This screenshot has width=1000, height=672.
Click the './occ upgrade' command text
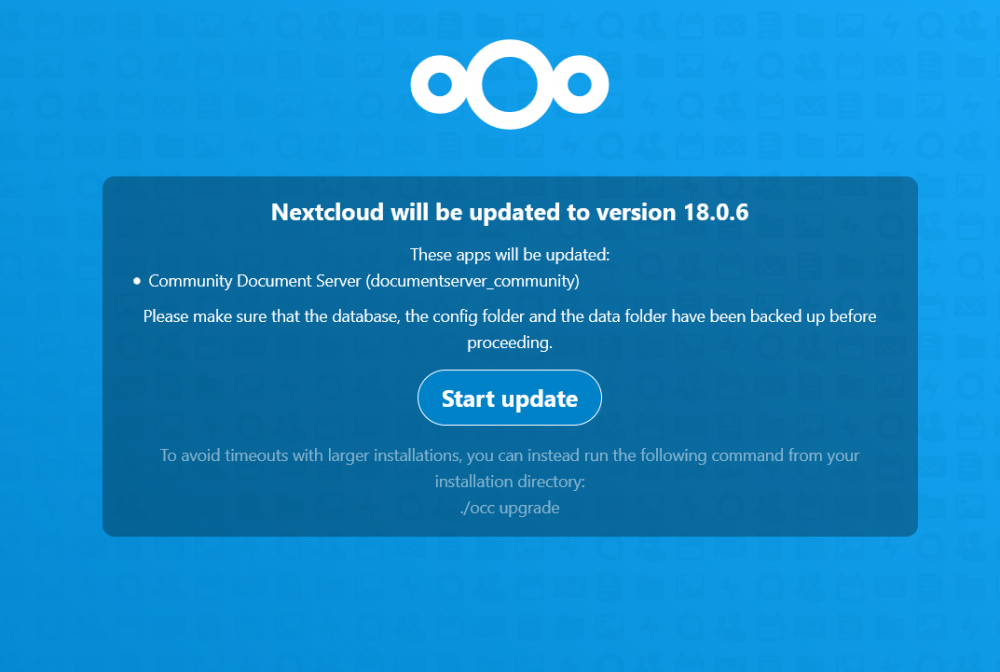coord(510,508)
